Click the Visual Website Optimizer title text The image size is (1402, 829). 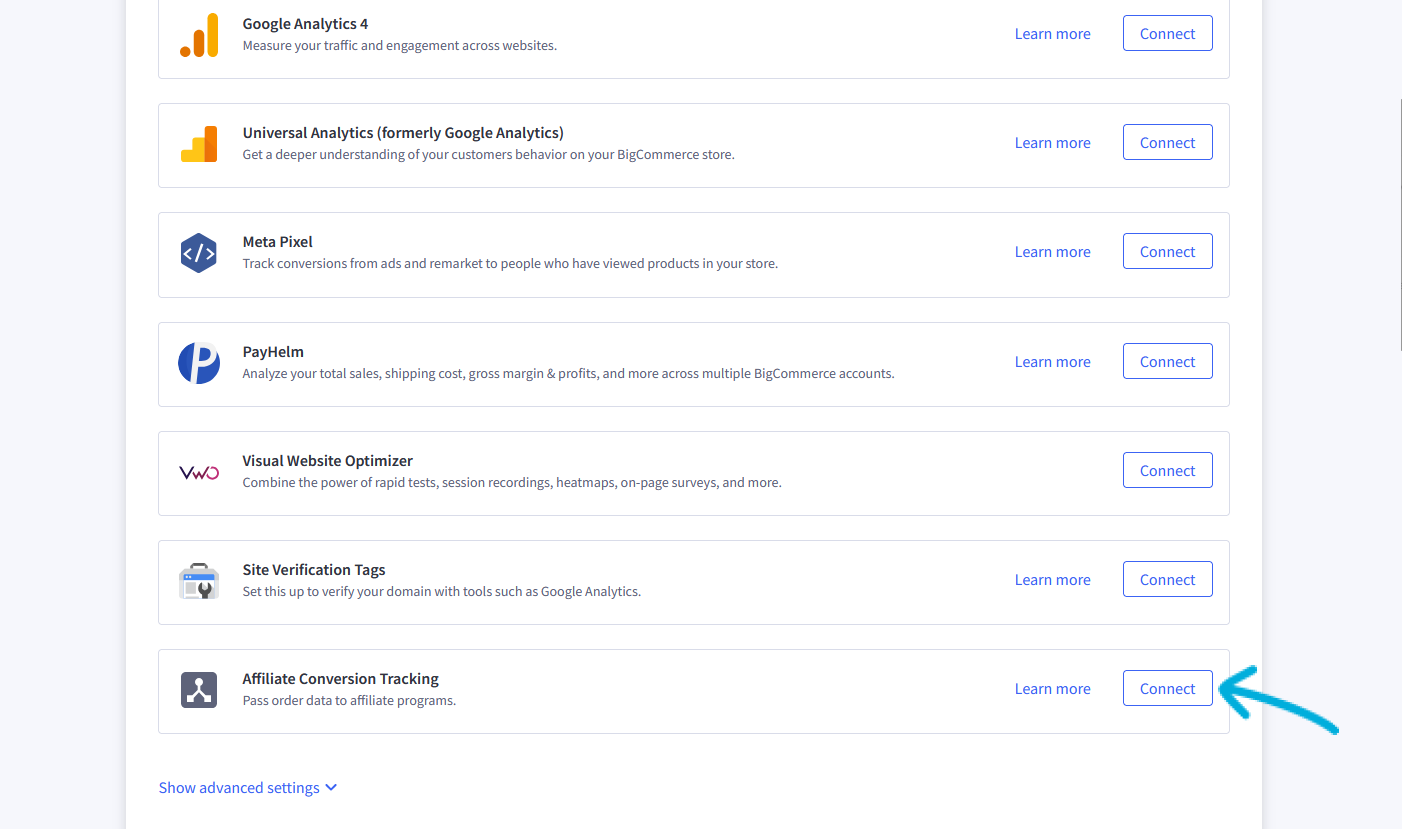(x=327, y=460)
